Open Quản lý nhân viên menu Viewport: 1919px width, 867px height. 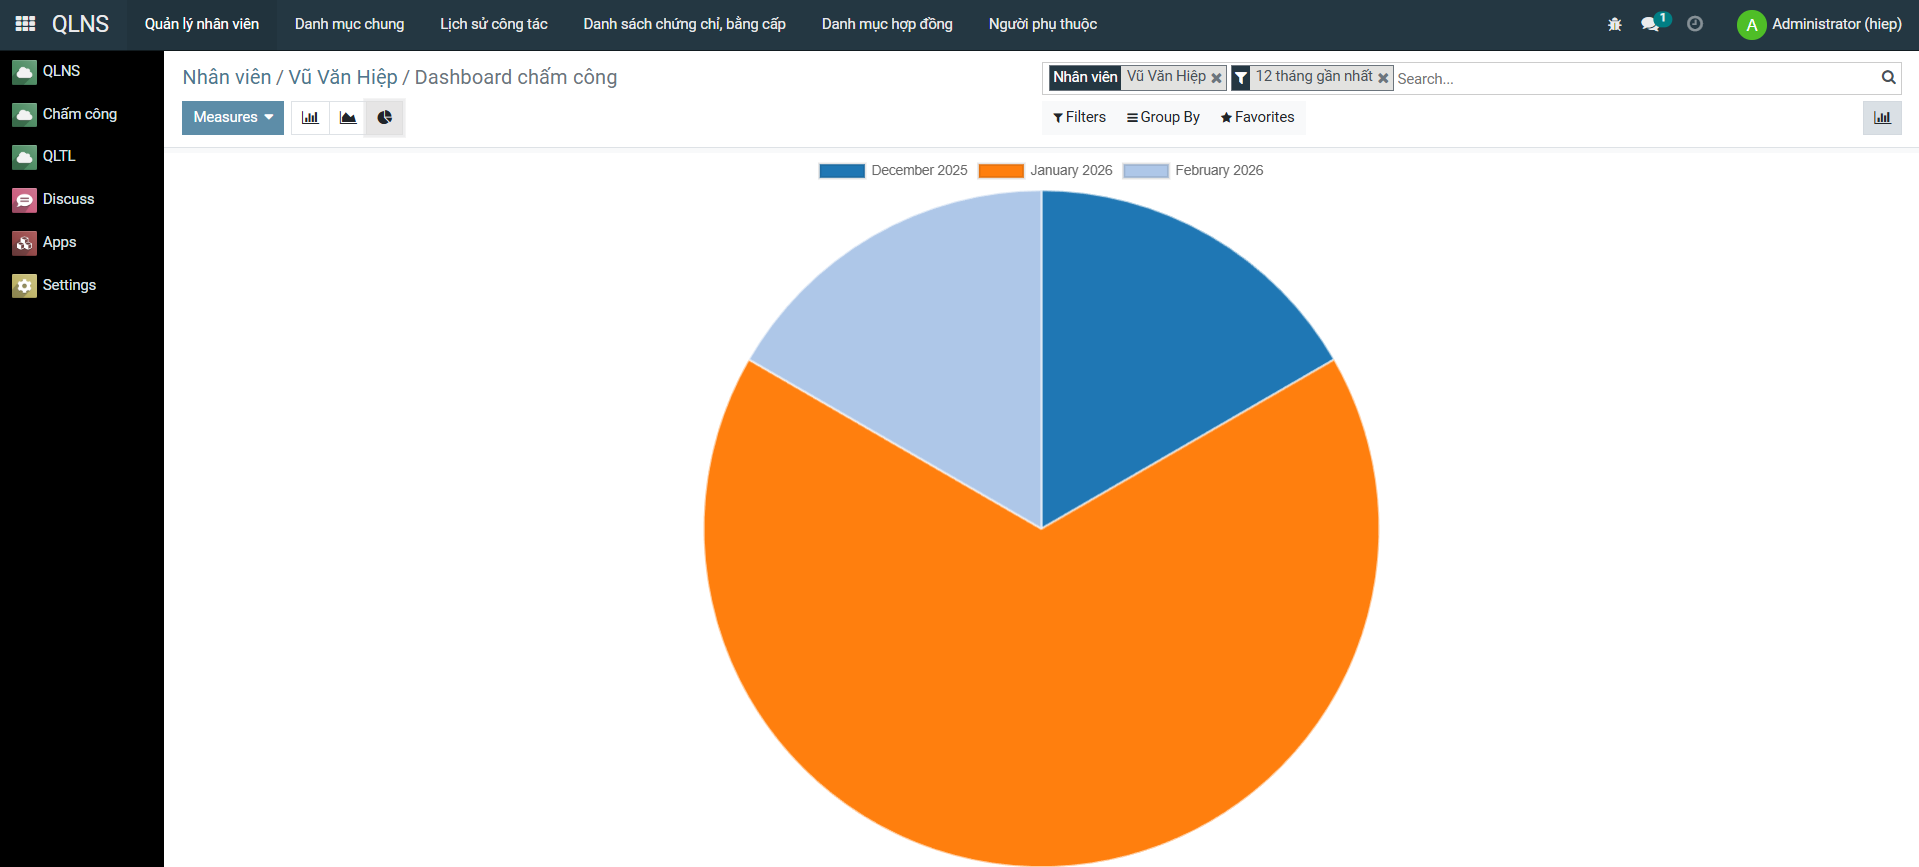pos(202,24)
